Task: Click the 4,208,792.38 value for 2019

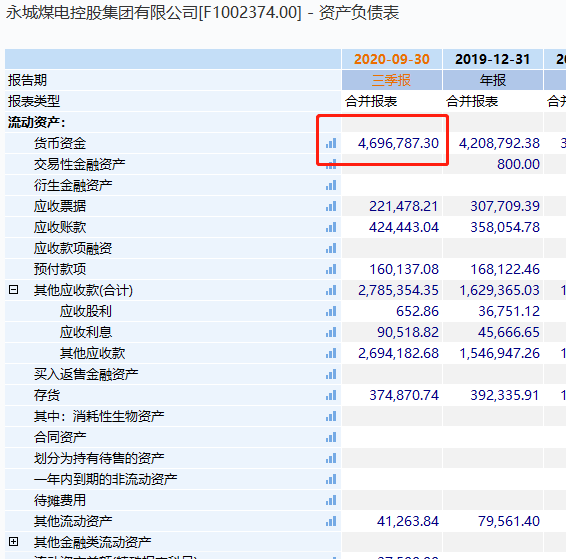Action: [499, 143]
